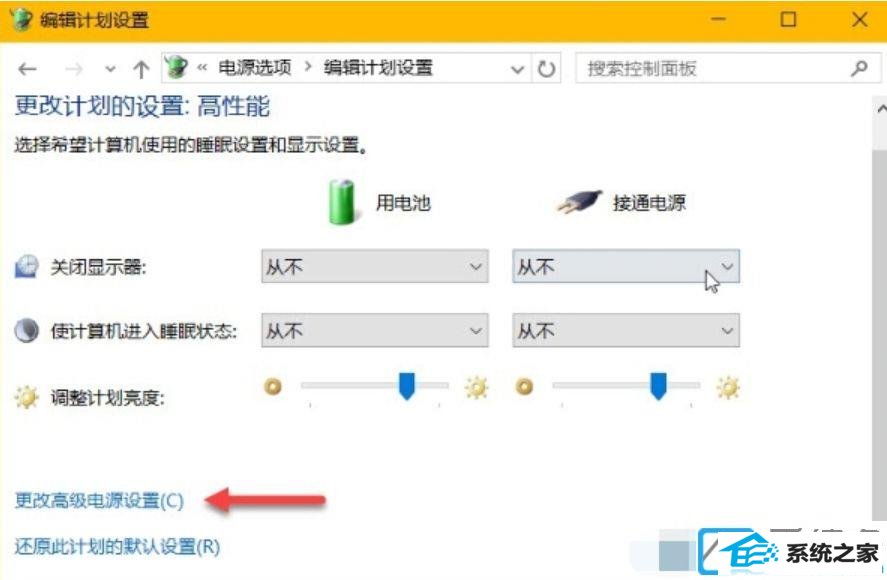Expand address bar history dropdown
This screenshot has width=887, height=580.
point(517,69)
